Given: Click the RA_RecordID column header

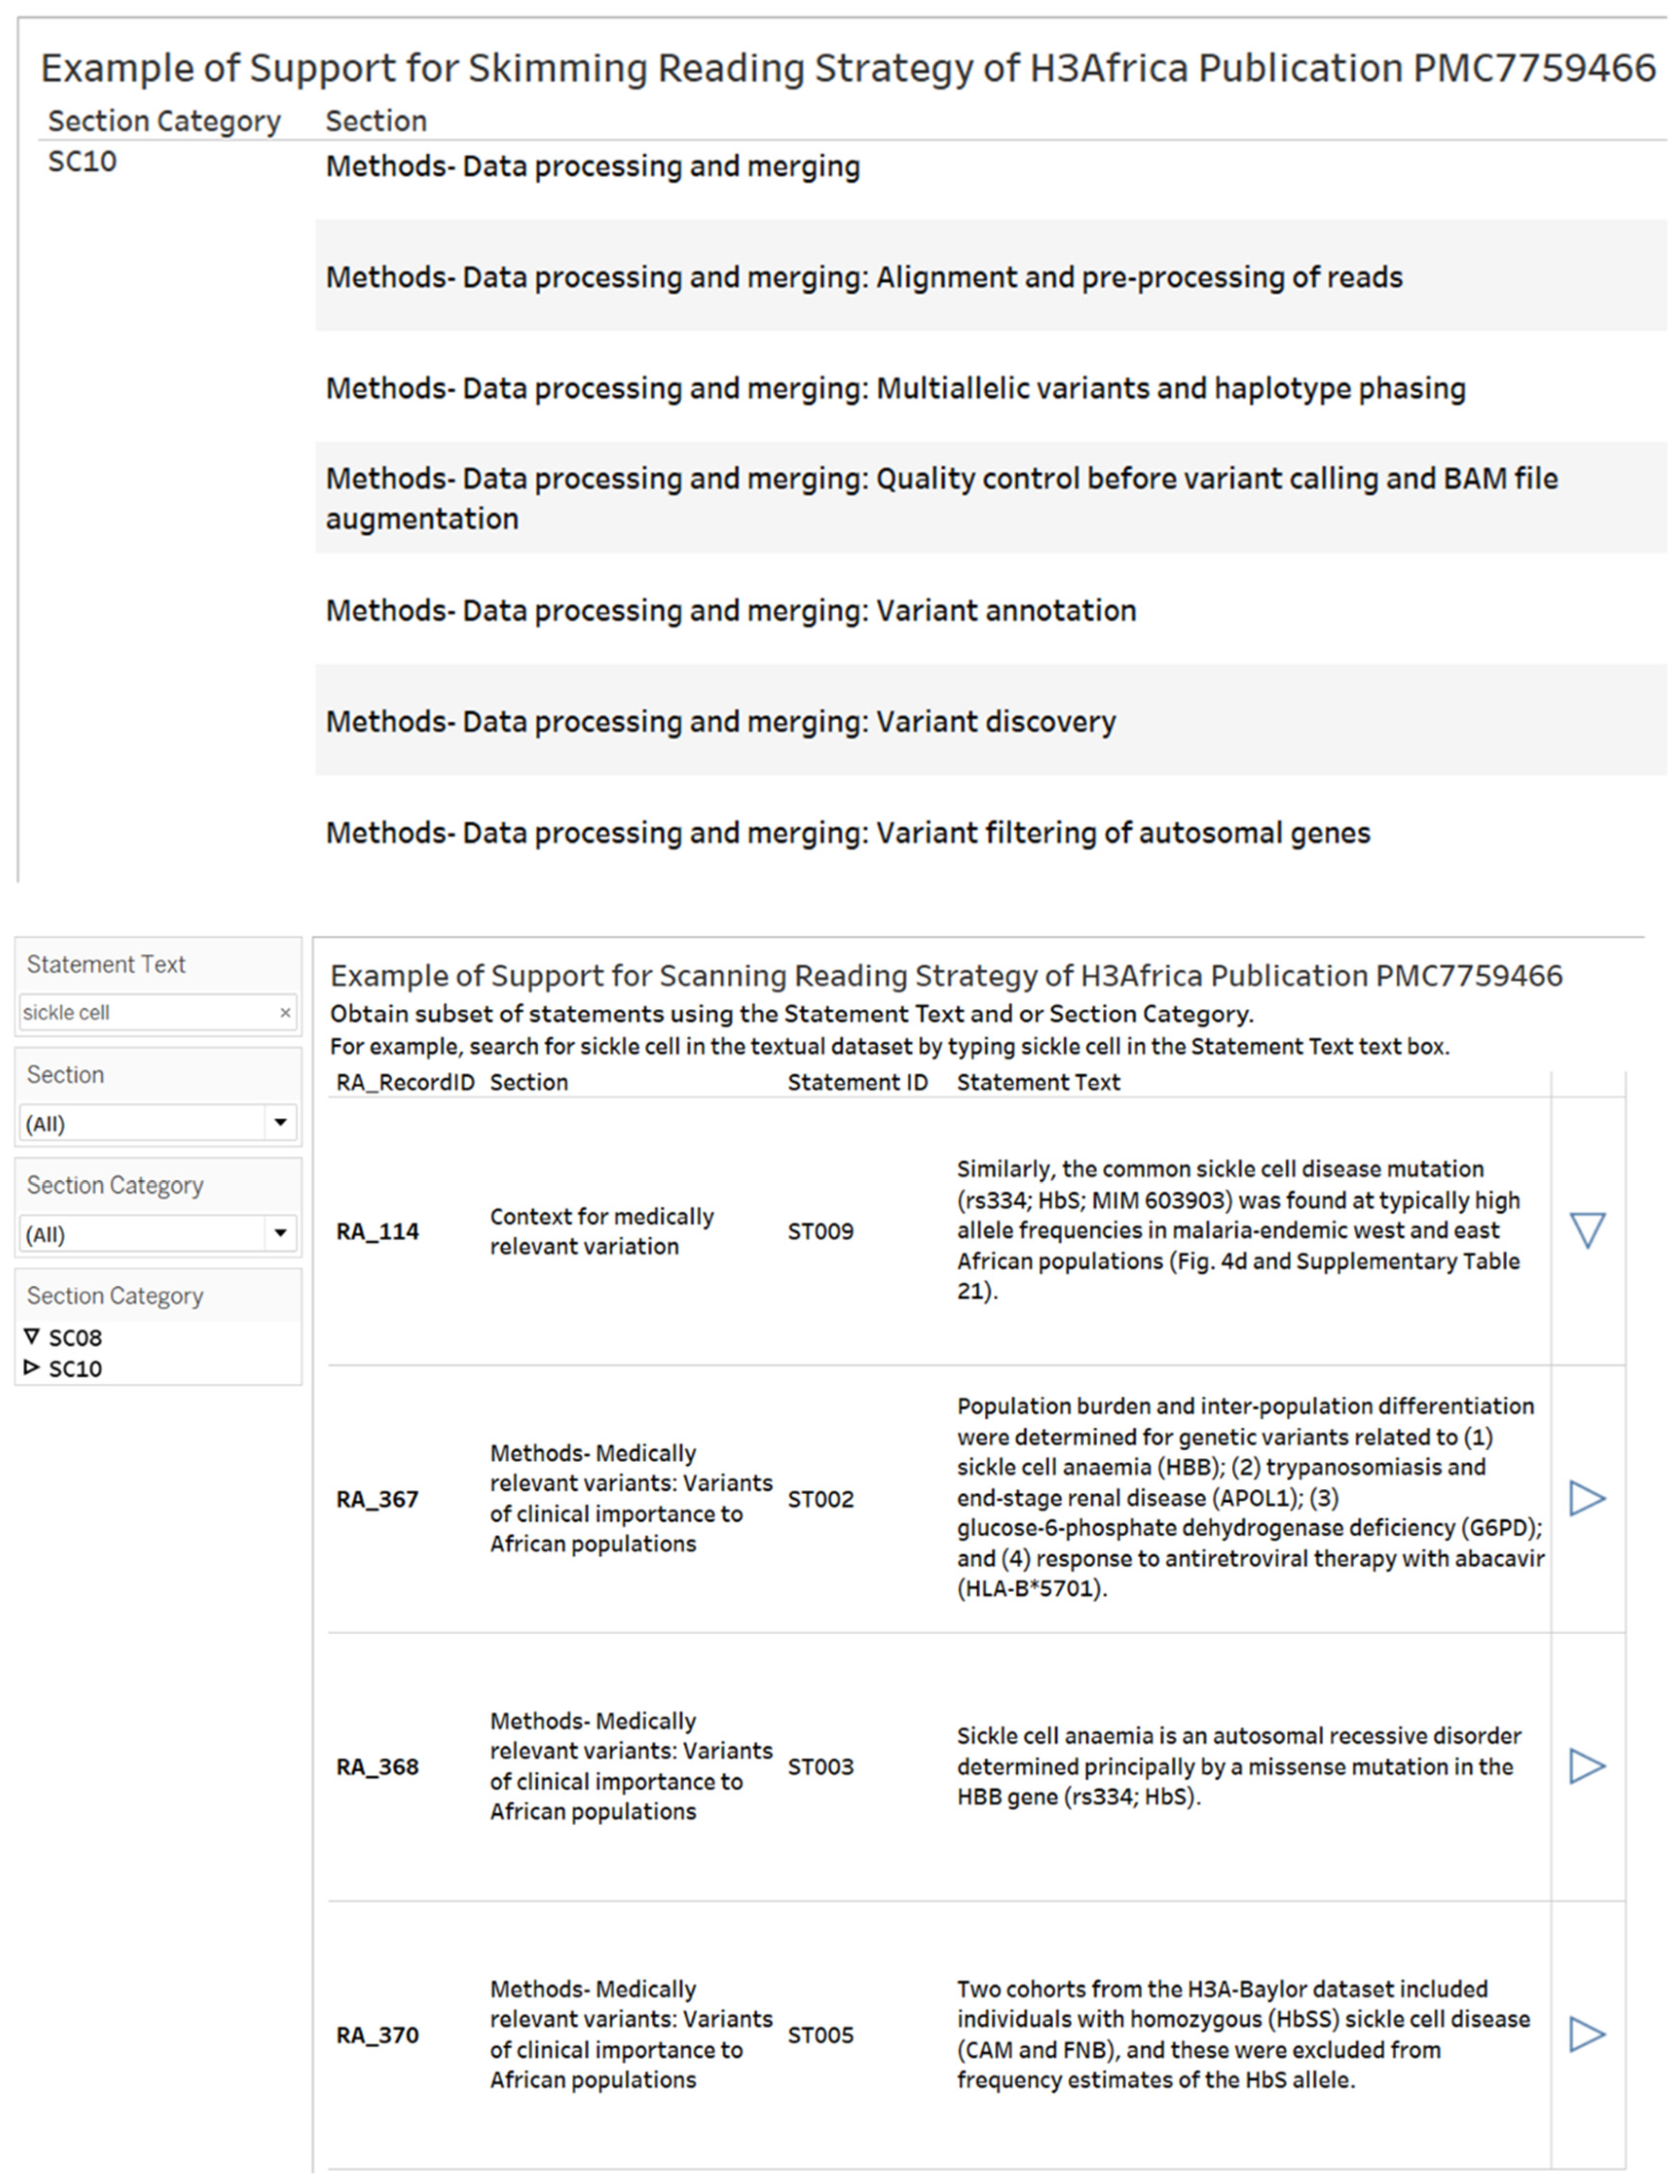Looking at the screenshot, I should (x=405, y=1082).
